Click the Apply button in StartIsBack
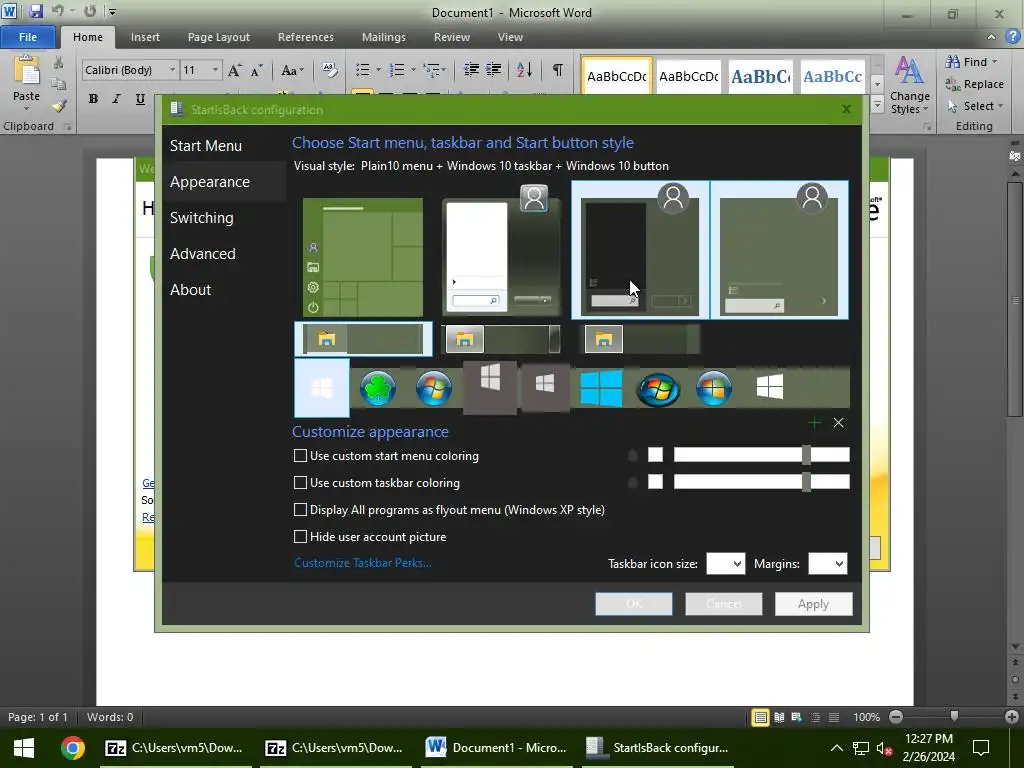This screenshot has height=768, width=1024. coord(813,604)
